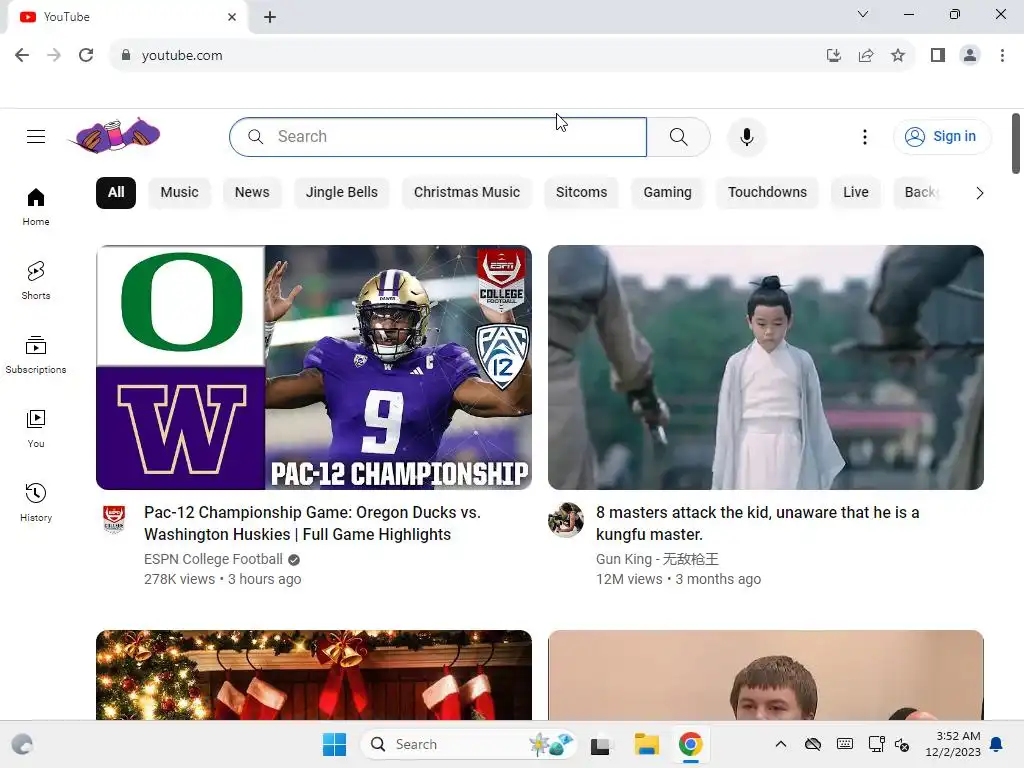Image resolution: width=1024 pixels, height=768 pixels.
Task: Open Chrome three-dot menu
Action: click(x=1002, y=56)
